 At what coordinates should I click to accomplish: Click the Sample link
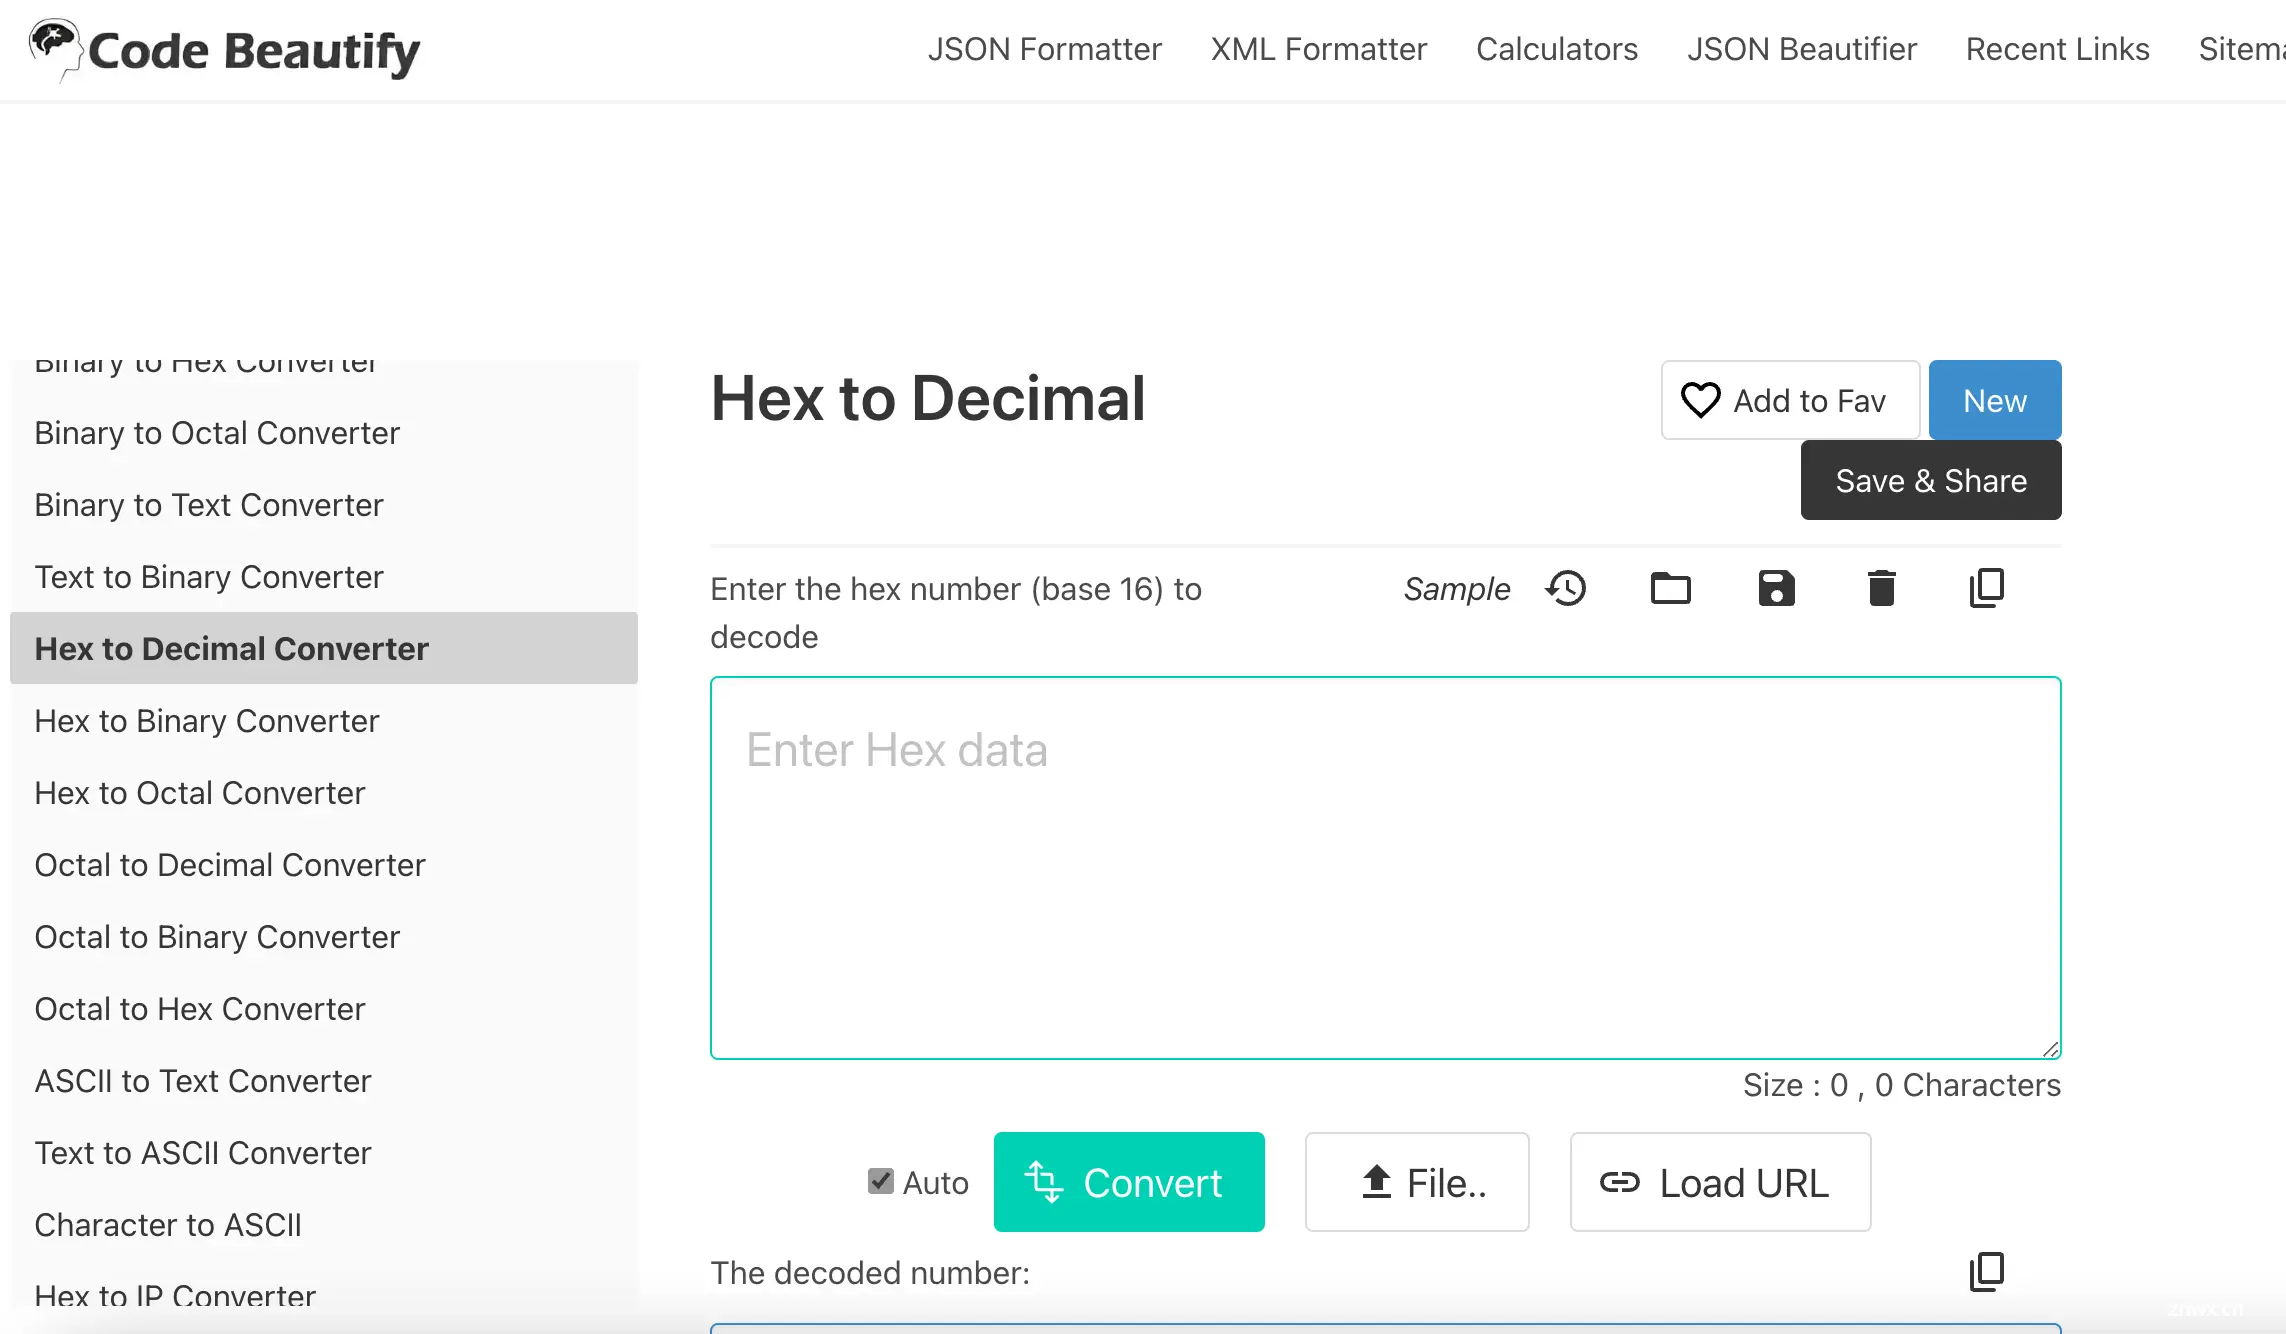(x=1457, y=589)
